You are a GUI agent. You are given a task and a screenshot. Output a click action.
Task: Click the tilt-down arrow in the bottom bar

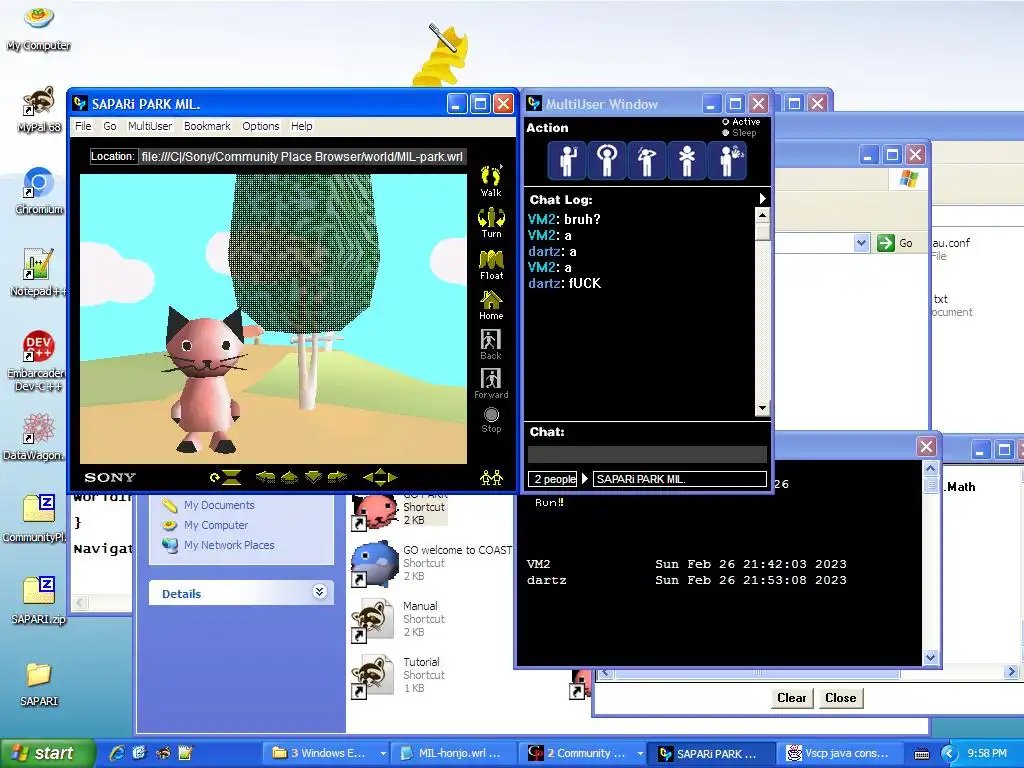coord(313,477)
